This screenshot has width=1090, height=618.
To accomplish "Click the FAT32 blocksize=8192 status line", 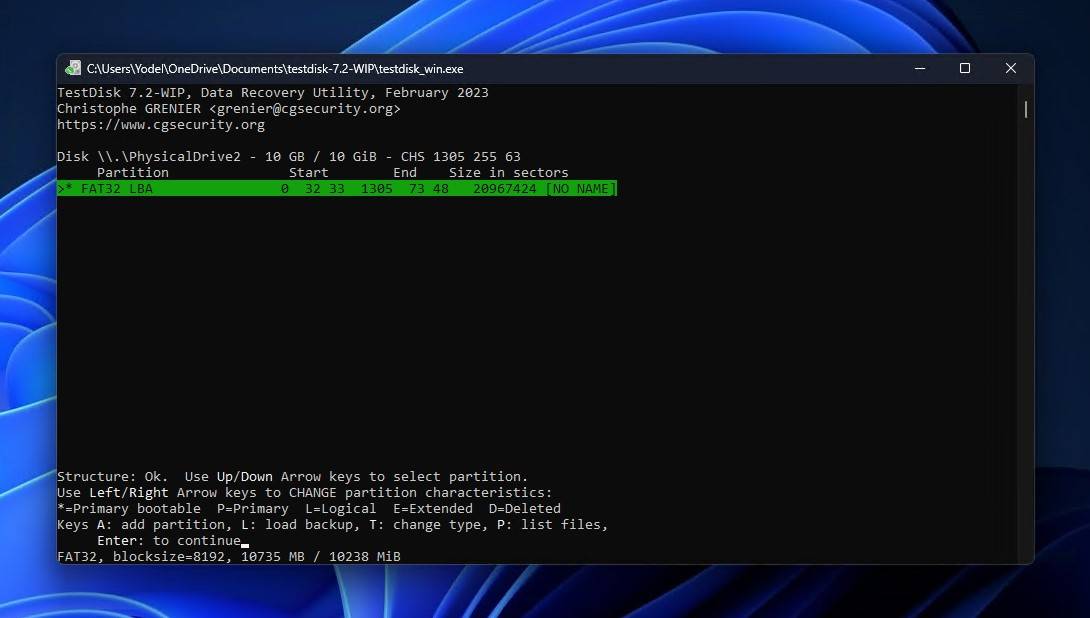I will click(x=229, y=557).
